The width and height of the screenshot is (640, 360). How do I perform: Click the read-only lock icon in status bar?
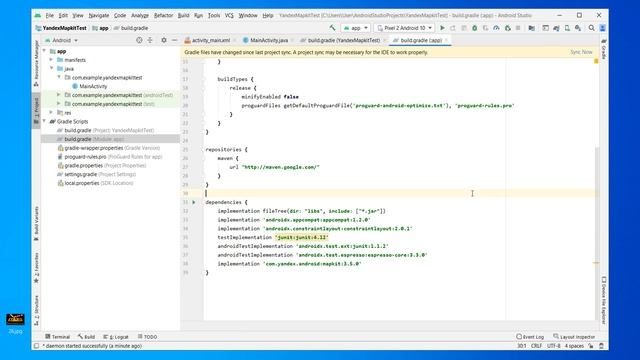coord(591,346)
